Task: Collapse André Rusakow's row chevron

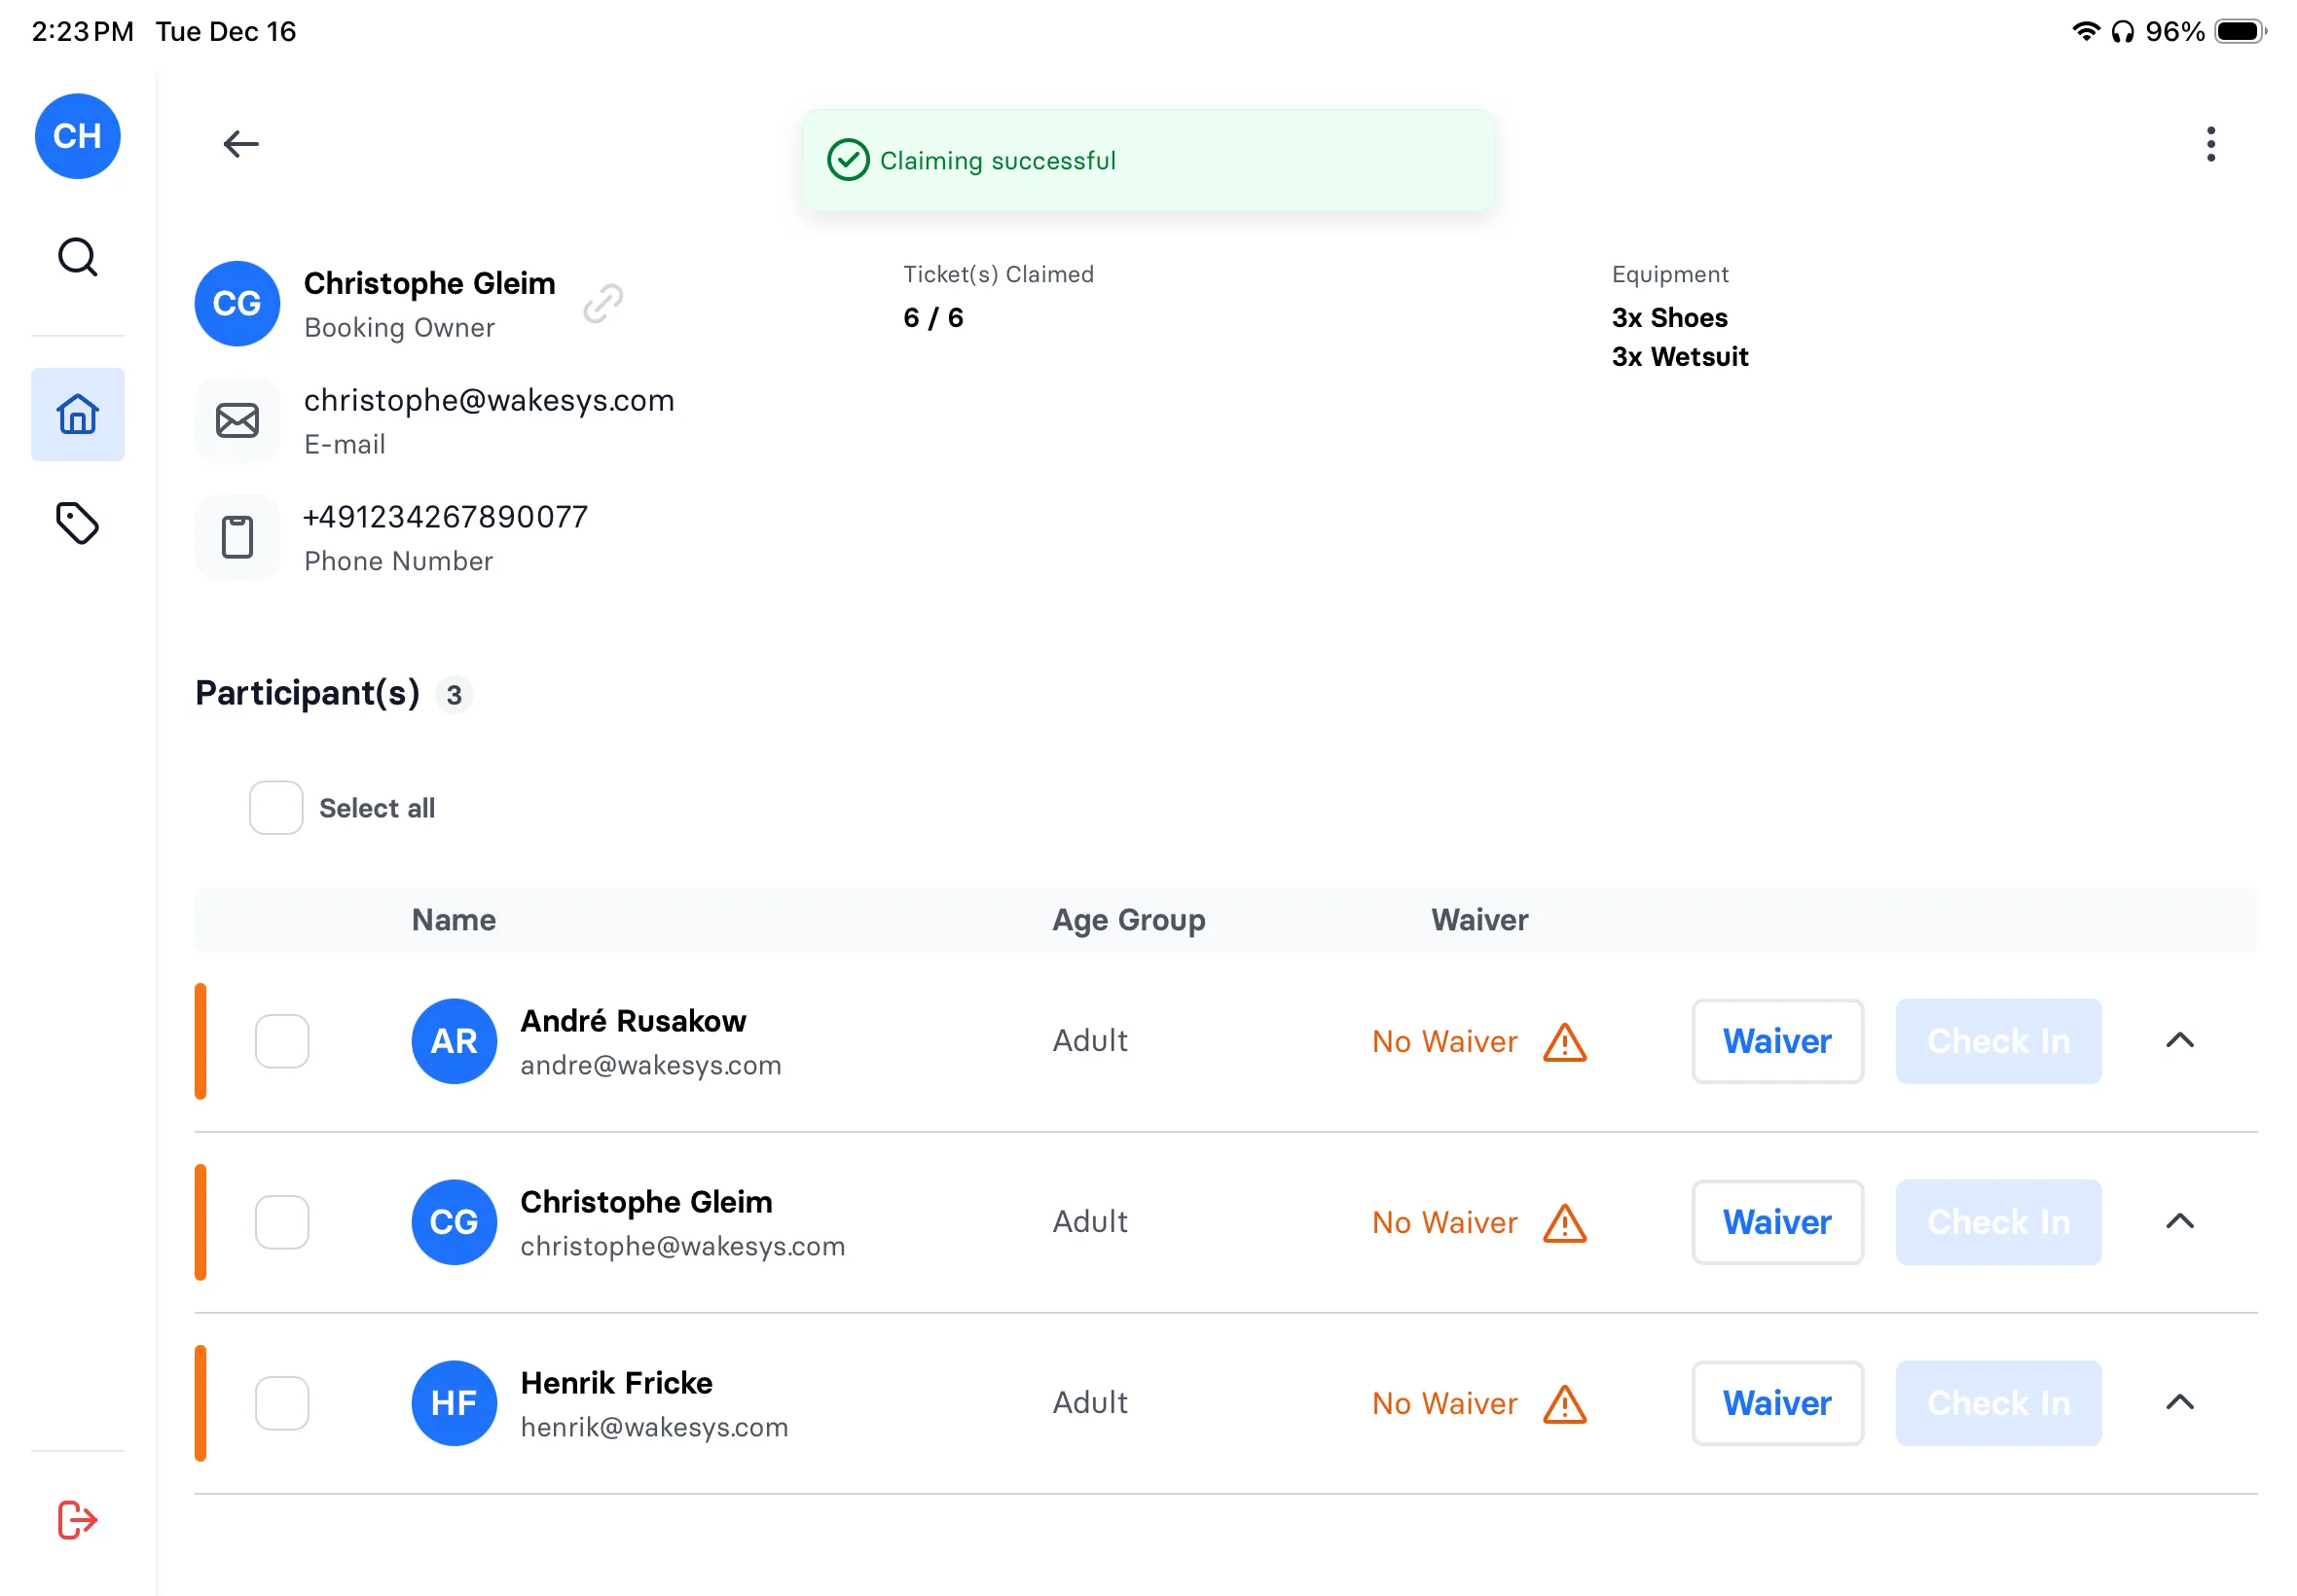Action: click(x=2179, y=1041)
